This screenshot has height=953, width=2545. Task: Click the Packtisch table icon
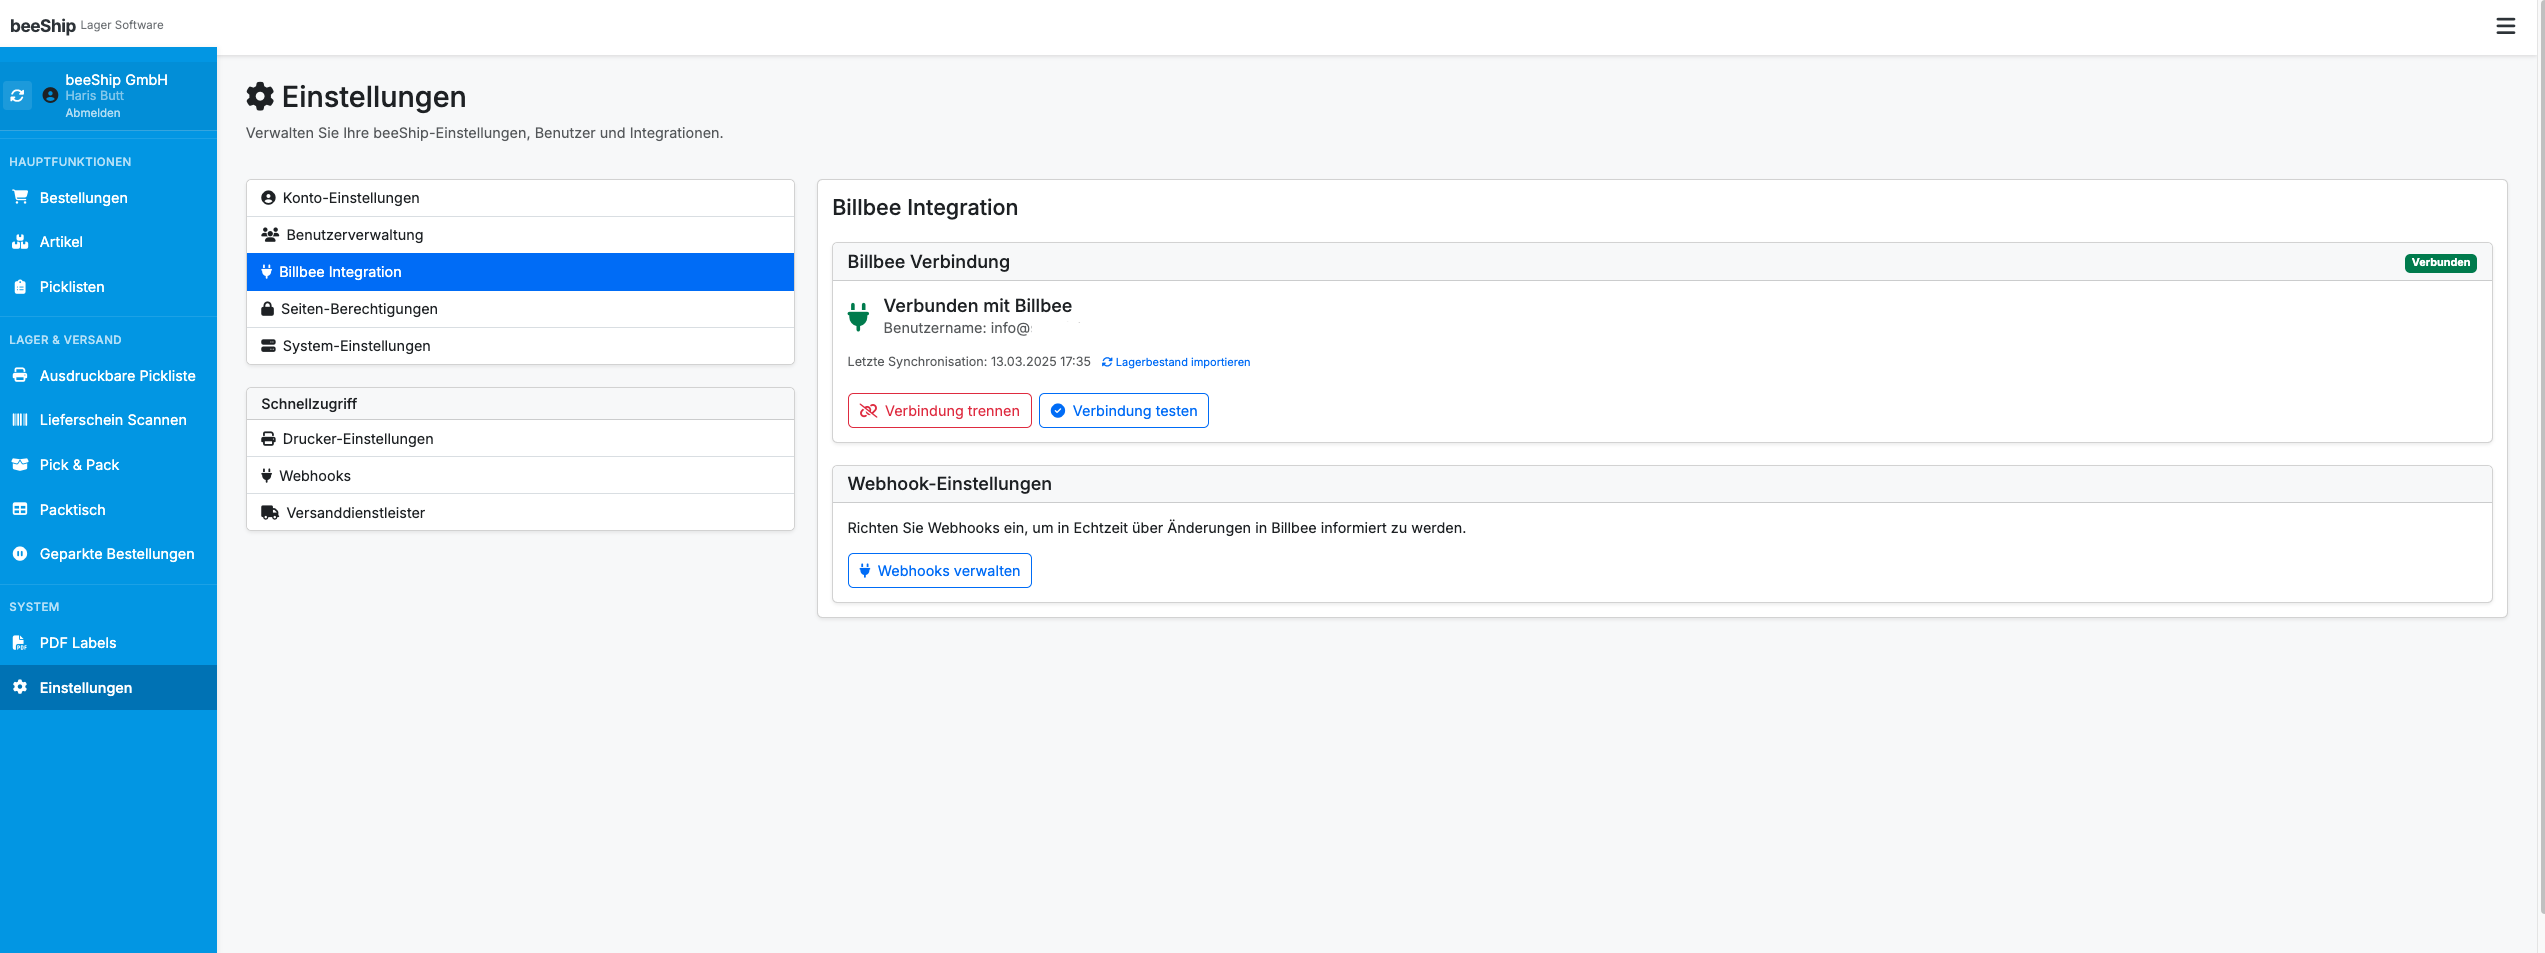pos(20,509)
